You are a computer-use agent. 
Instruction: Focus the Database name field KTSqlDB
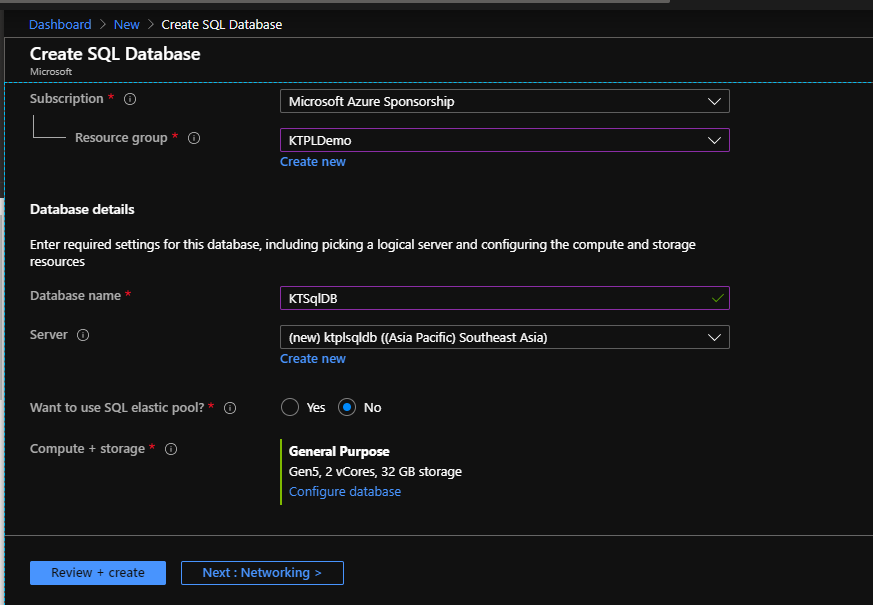click(x=504, y=298)
